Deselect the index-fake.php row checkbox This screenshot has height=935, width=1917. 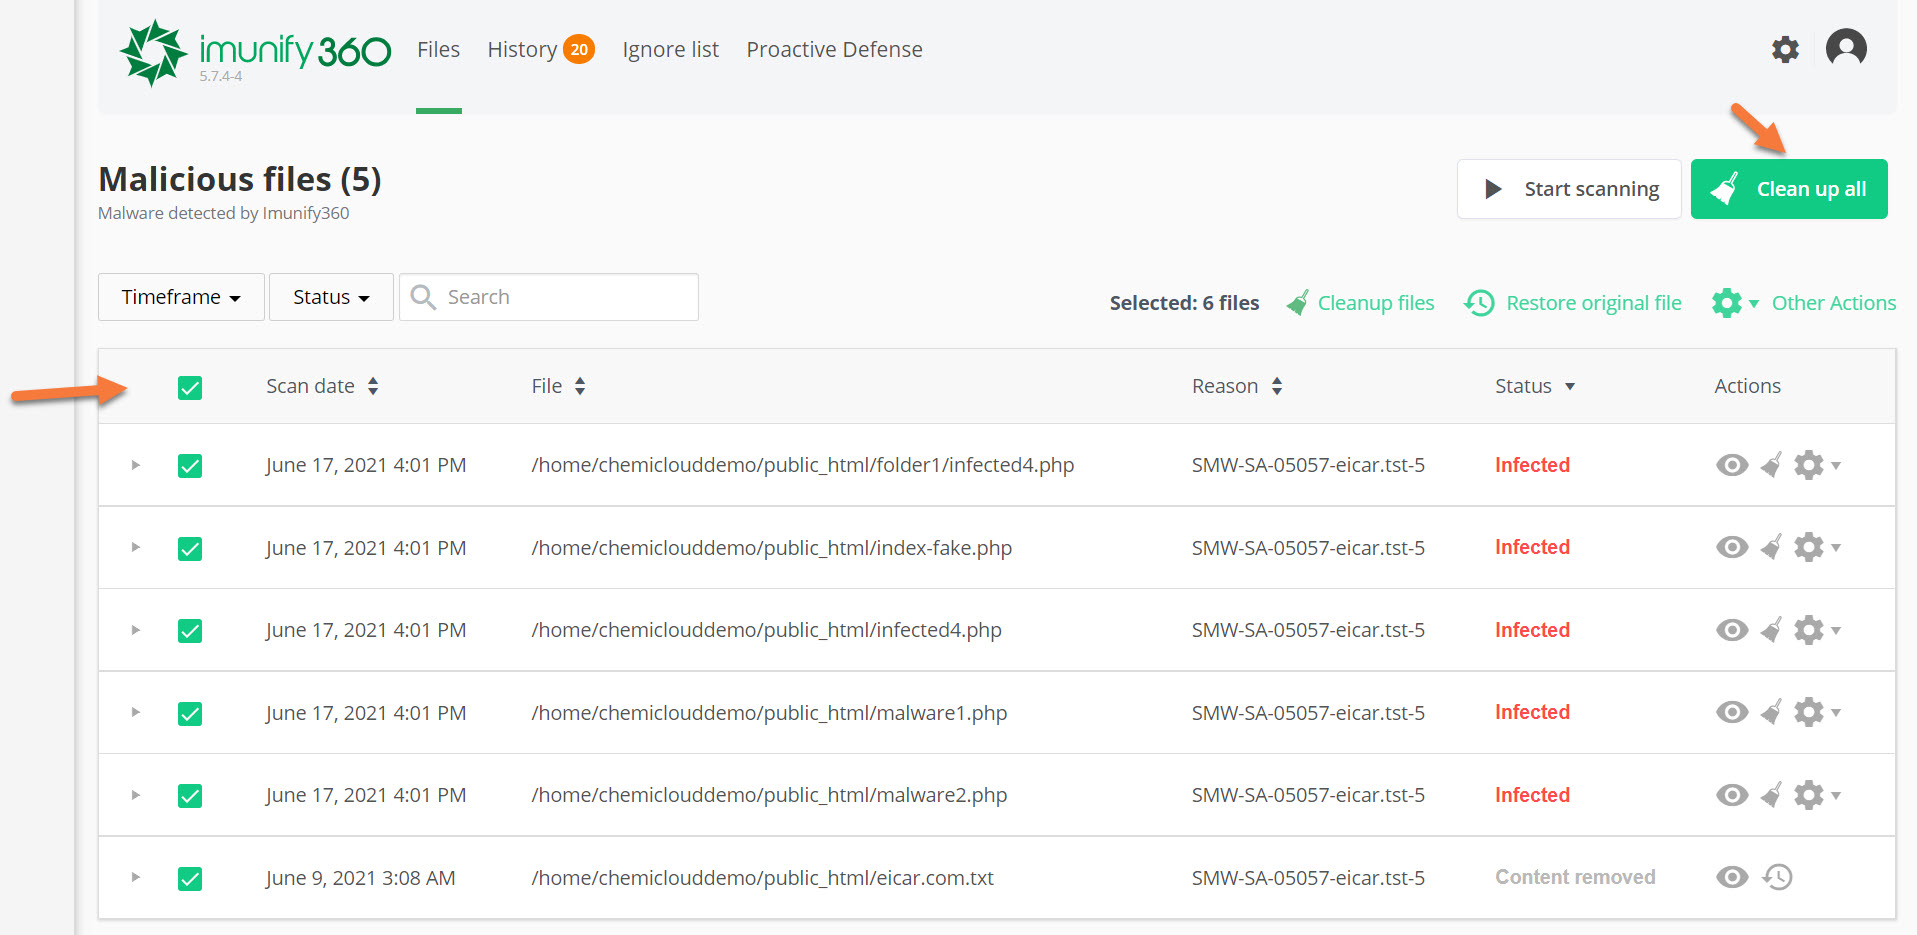(190, 549)
